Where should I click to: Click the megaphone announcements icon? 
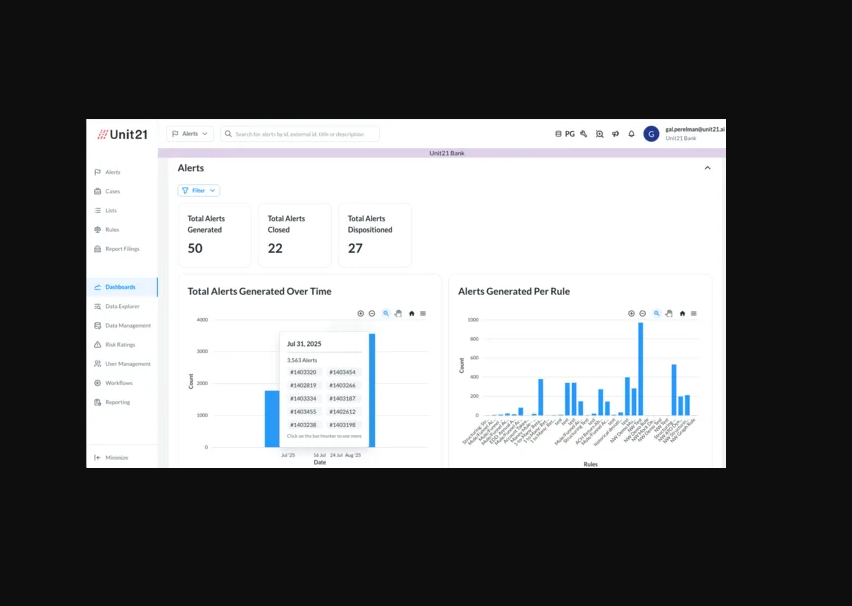pos(615,134)
